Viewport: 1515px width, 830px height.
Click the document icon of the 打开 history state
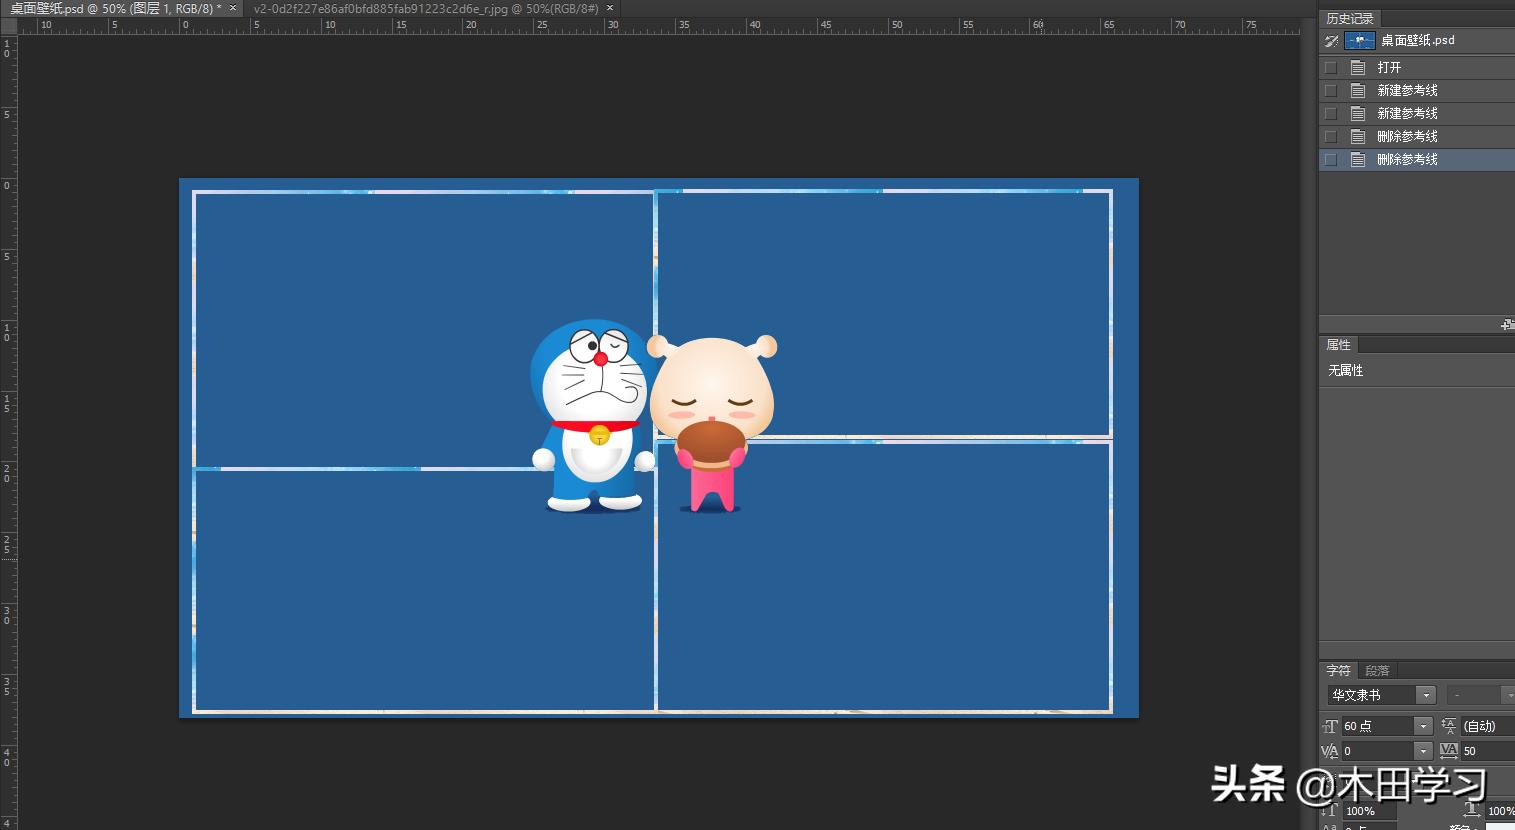coord(1358,68)
